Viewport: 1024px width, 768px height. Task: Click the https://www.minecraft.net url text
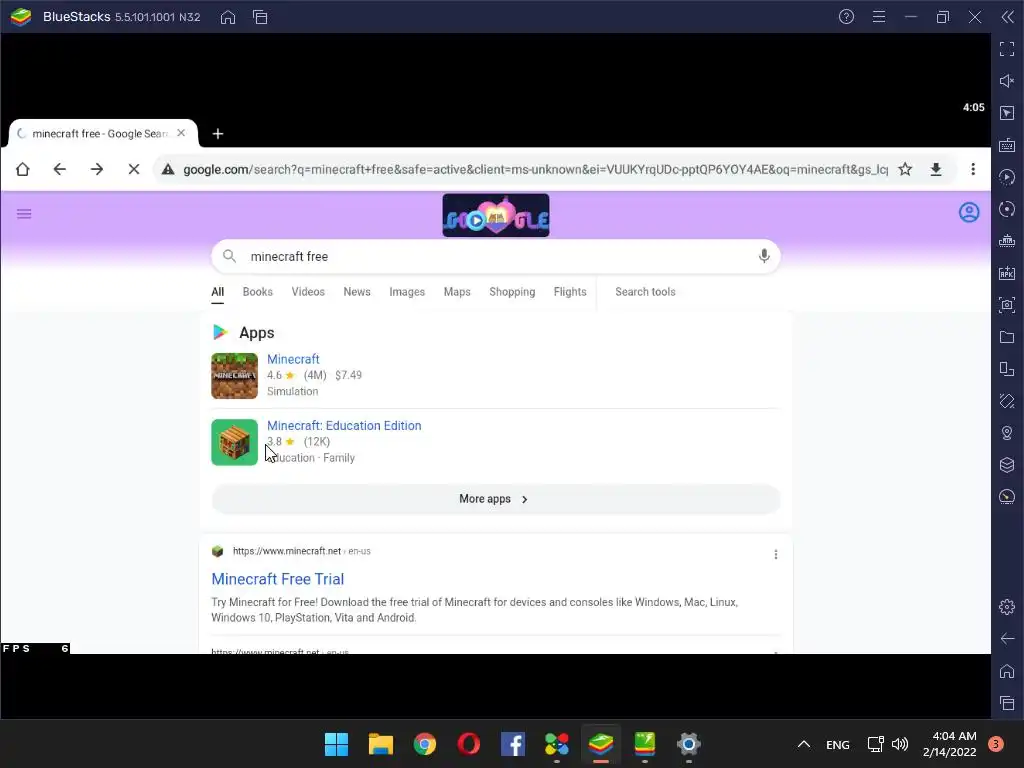pyautogui.click(x=287, y=551)
